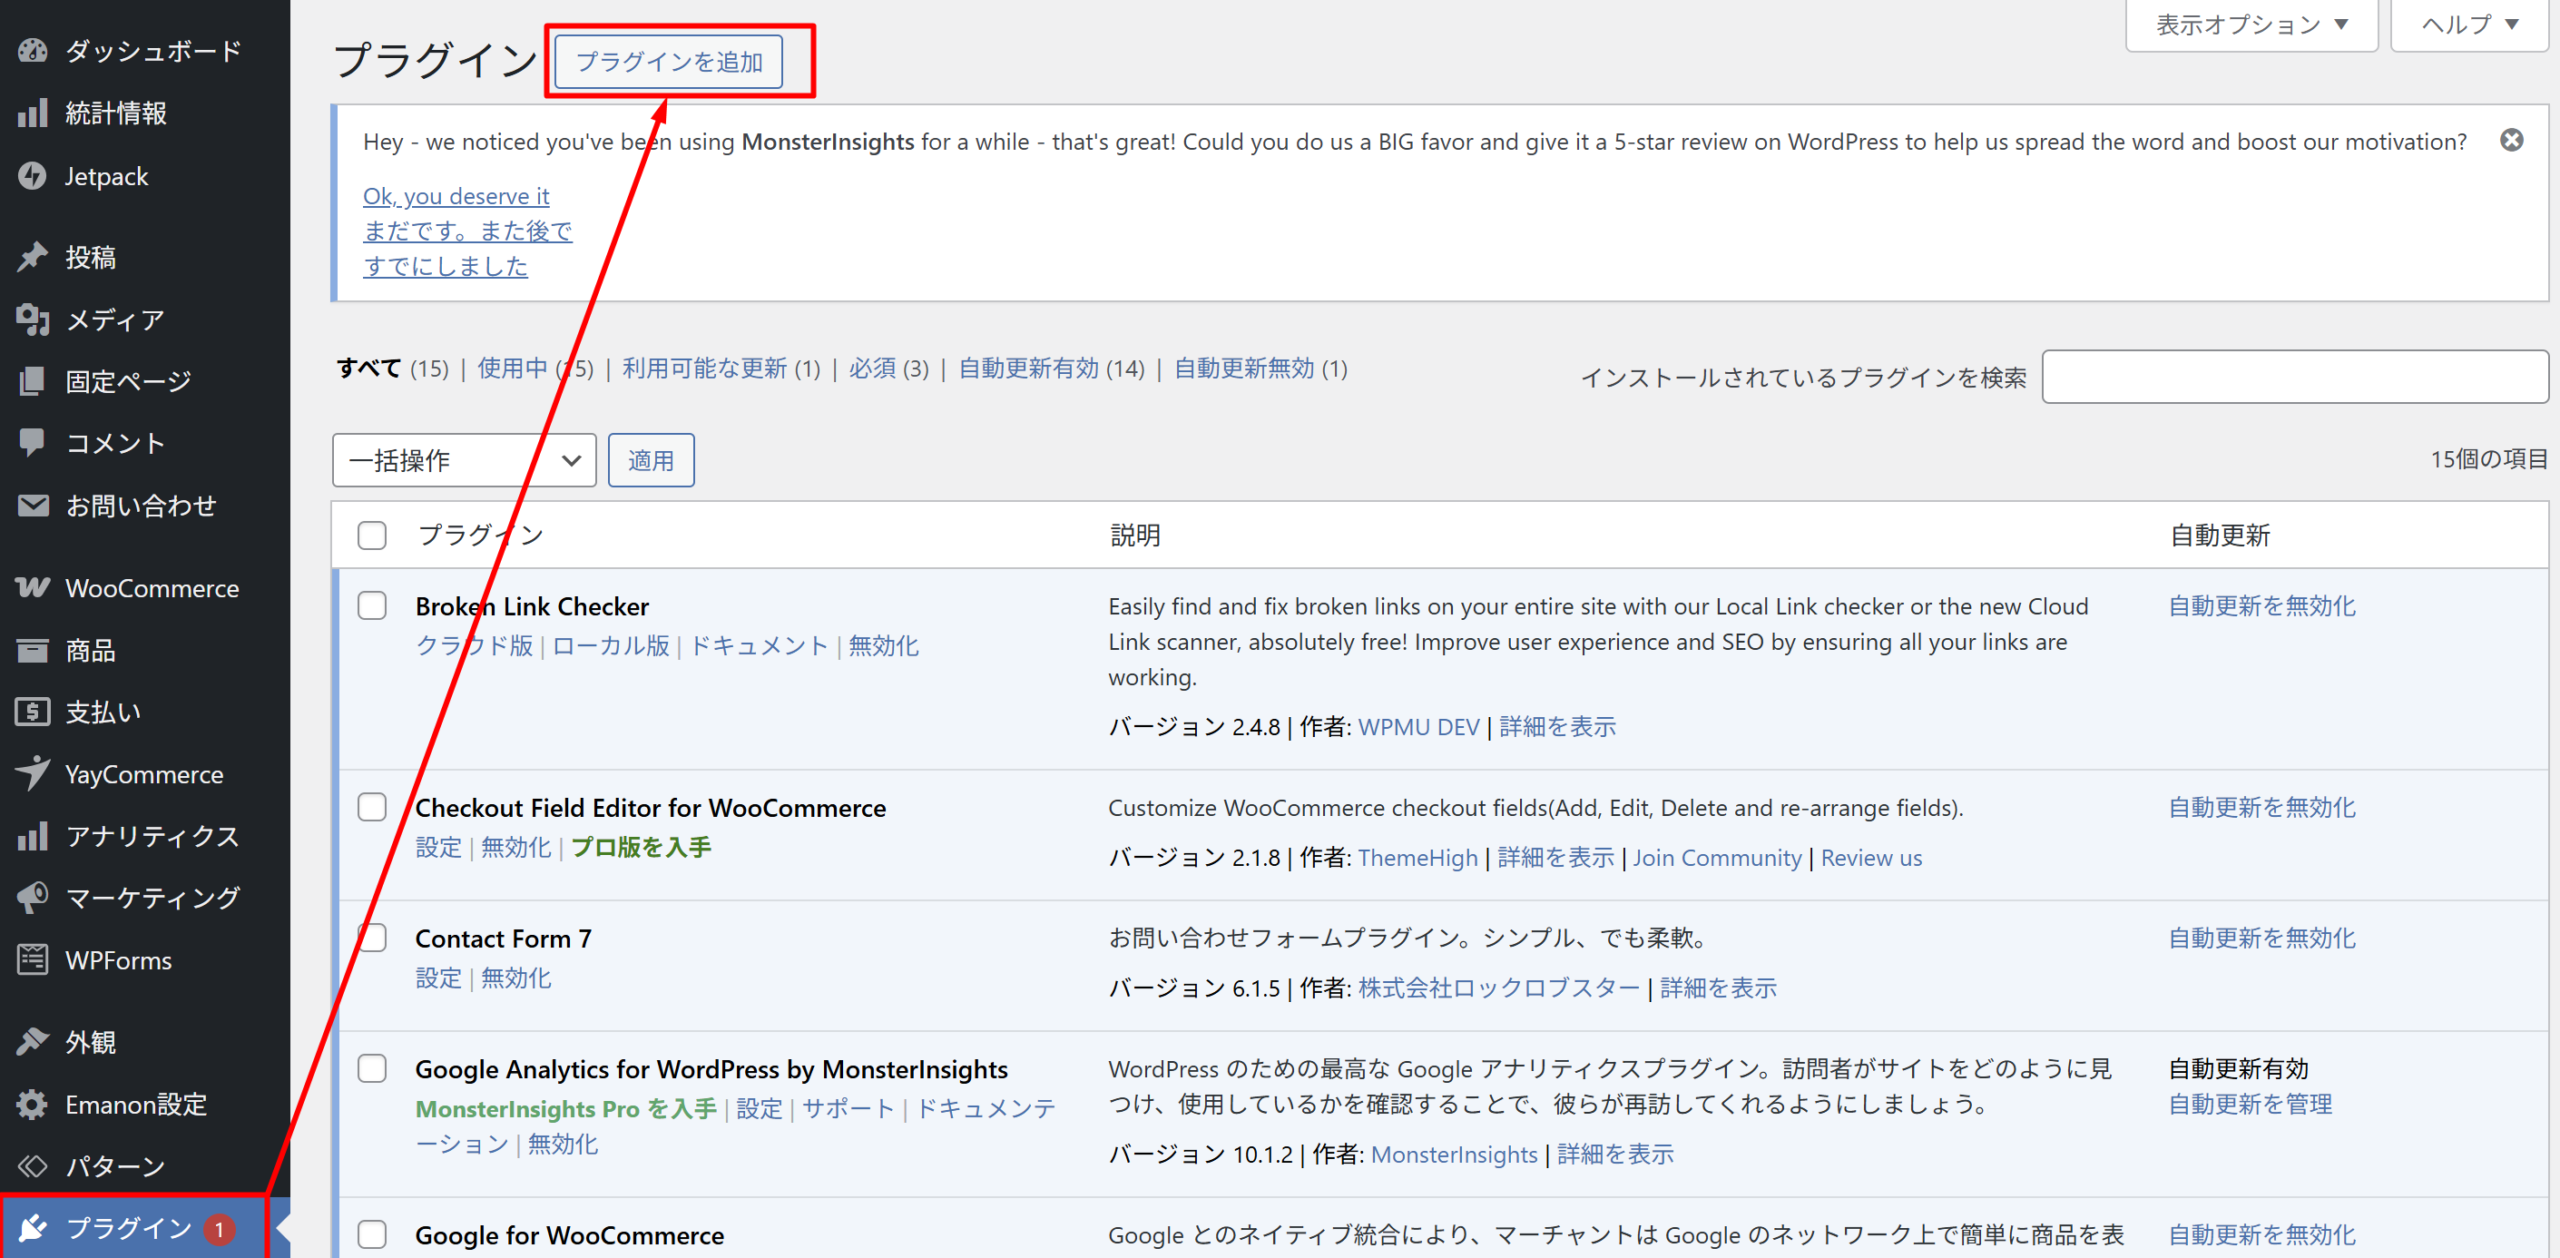Click the 'Ok, you deserve it' link
This screenshot has height=1258, width=2560.
[x=456, y=196]
